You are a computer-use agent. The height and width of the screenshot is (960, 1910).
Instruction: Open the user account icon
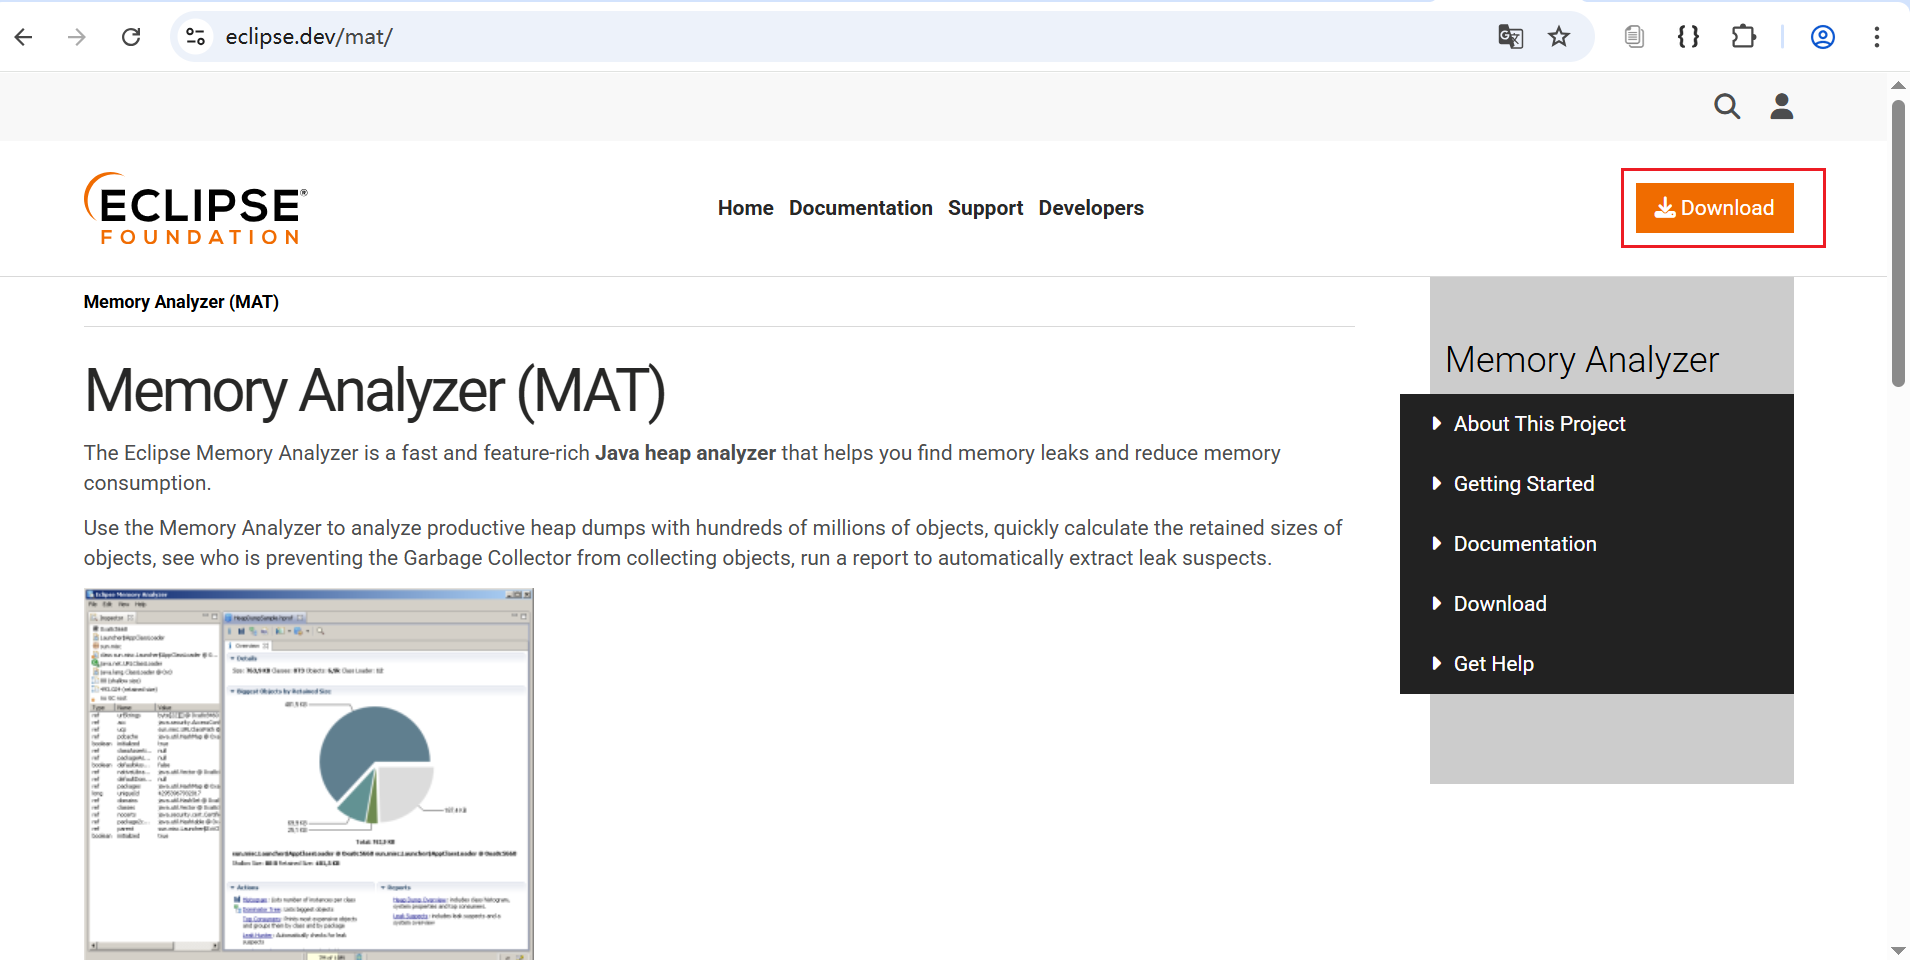tap(1782, 106)
